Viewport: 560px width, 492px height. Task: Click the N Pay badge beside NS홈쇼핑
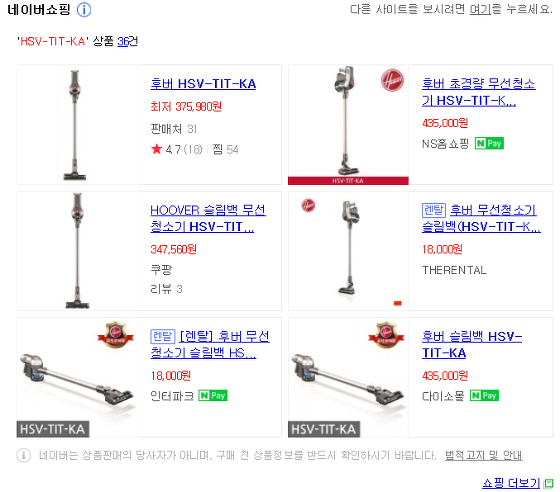coord(489,144)
